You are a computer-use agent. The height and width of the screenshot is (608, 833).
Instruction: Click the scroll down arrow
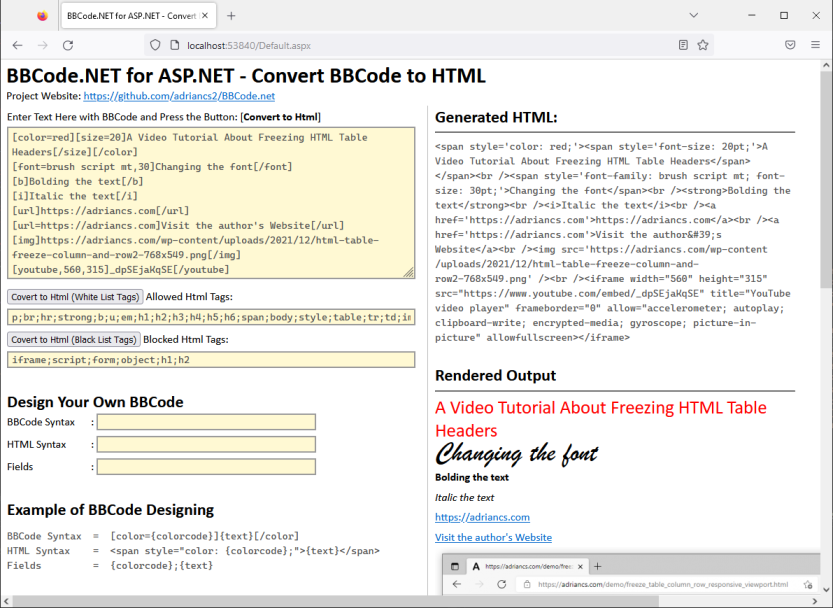coord(826,589)
